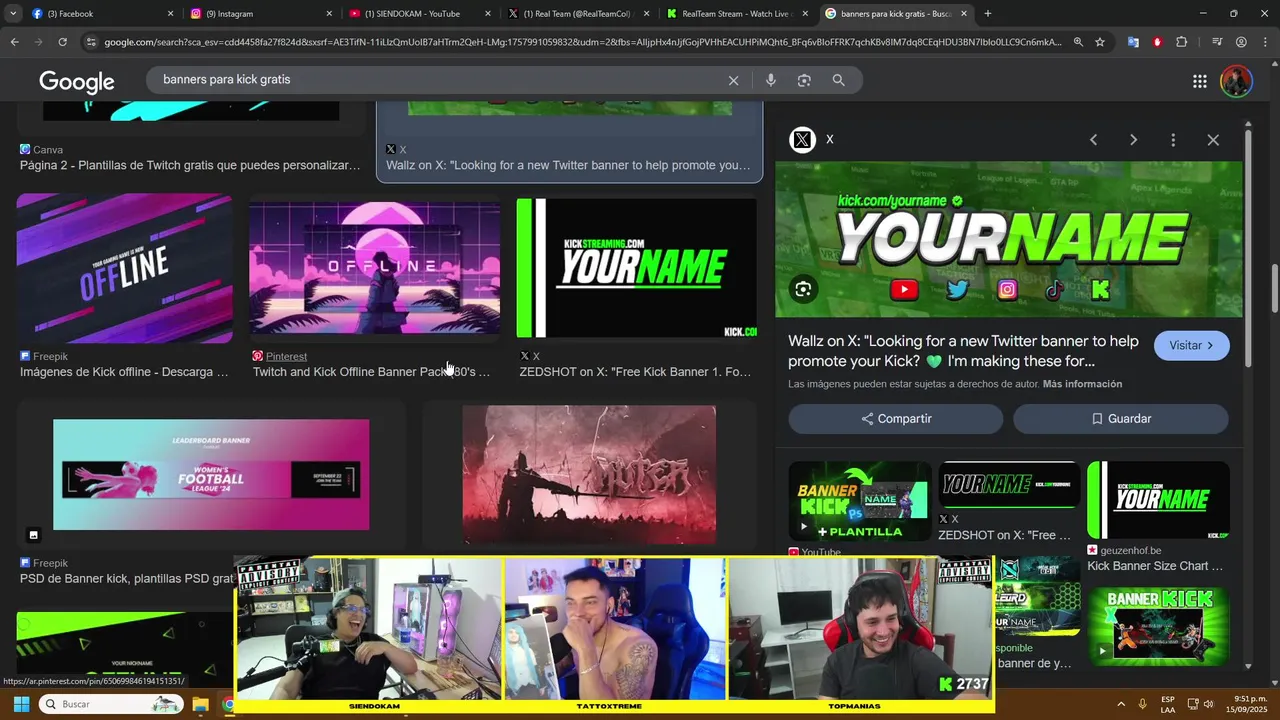Open volume control in system tray

click(1208, 704)
